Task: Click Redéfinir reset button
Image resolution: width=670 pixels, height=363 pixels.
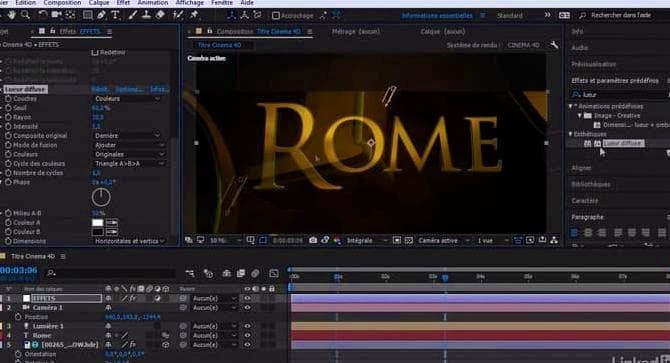Action: 109,53
